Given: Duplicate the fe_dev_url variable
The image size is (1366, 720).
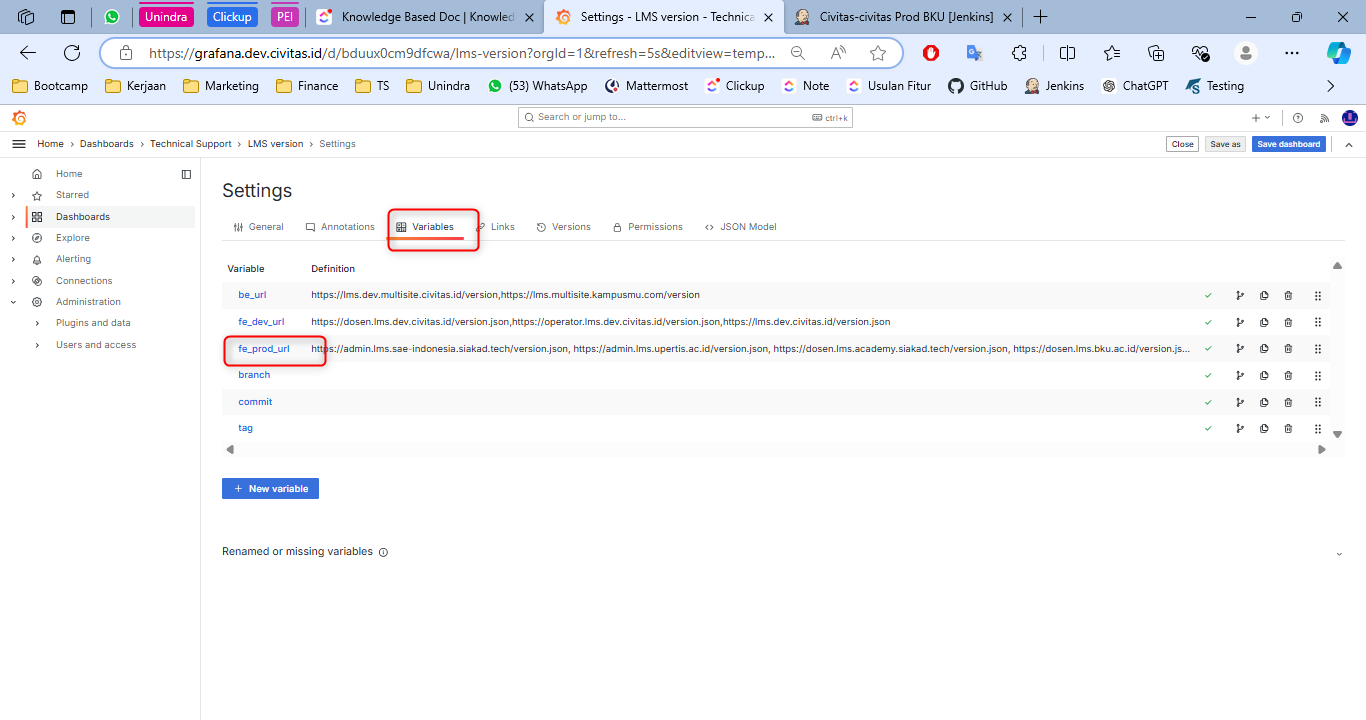Looking at the screenshot, I should pos(1264,322).
